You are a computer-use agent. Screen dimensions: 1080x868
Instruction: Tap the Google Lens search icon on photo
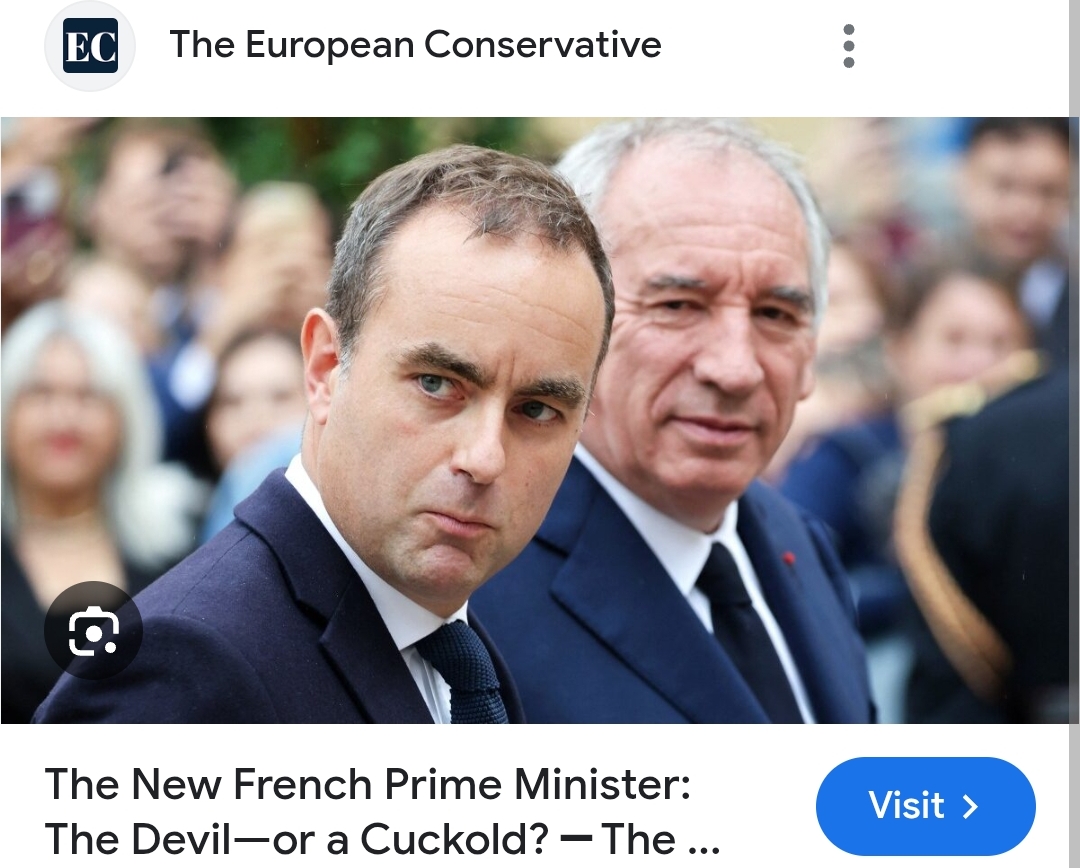click(x=94, y=630)
